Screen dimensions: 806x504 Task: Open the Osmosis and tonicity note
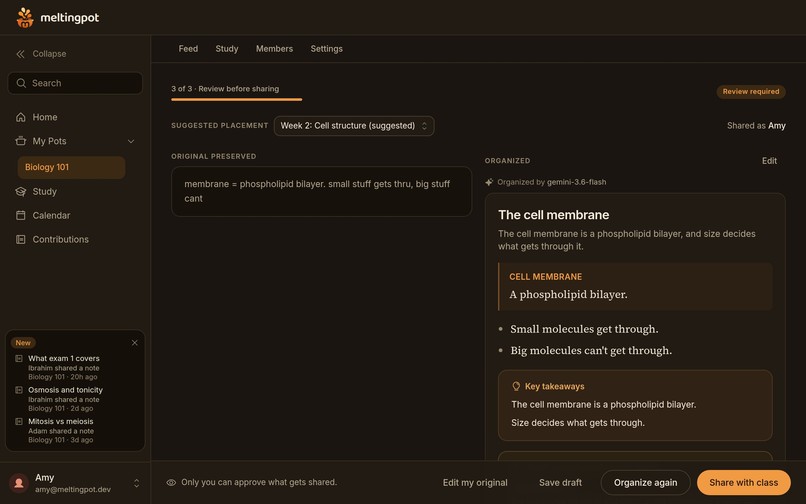tap(65, 390)
